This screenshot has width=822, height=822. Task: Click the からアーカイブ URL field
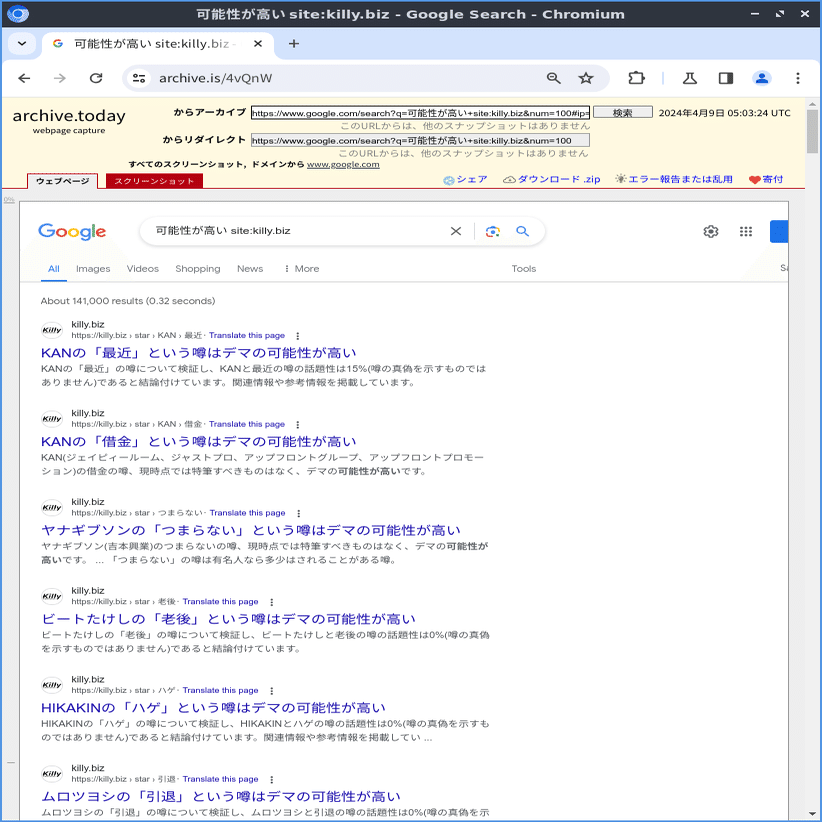click(420, 113)
